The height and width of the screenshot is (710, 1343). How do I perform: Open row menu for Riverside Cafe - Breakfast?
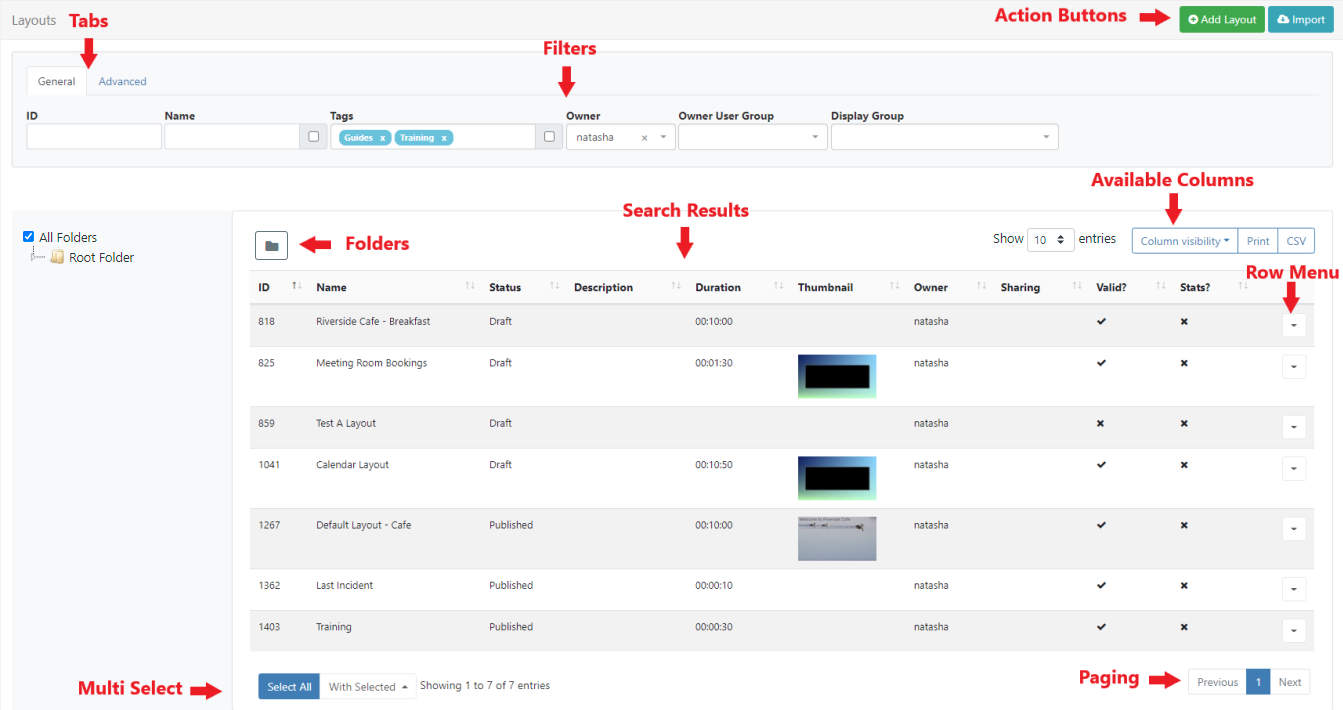tap(1293, 325)
